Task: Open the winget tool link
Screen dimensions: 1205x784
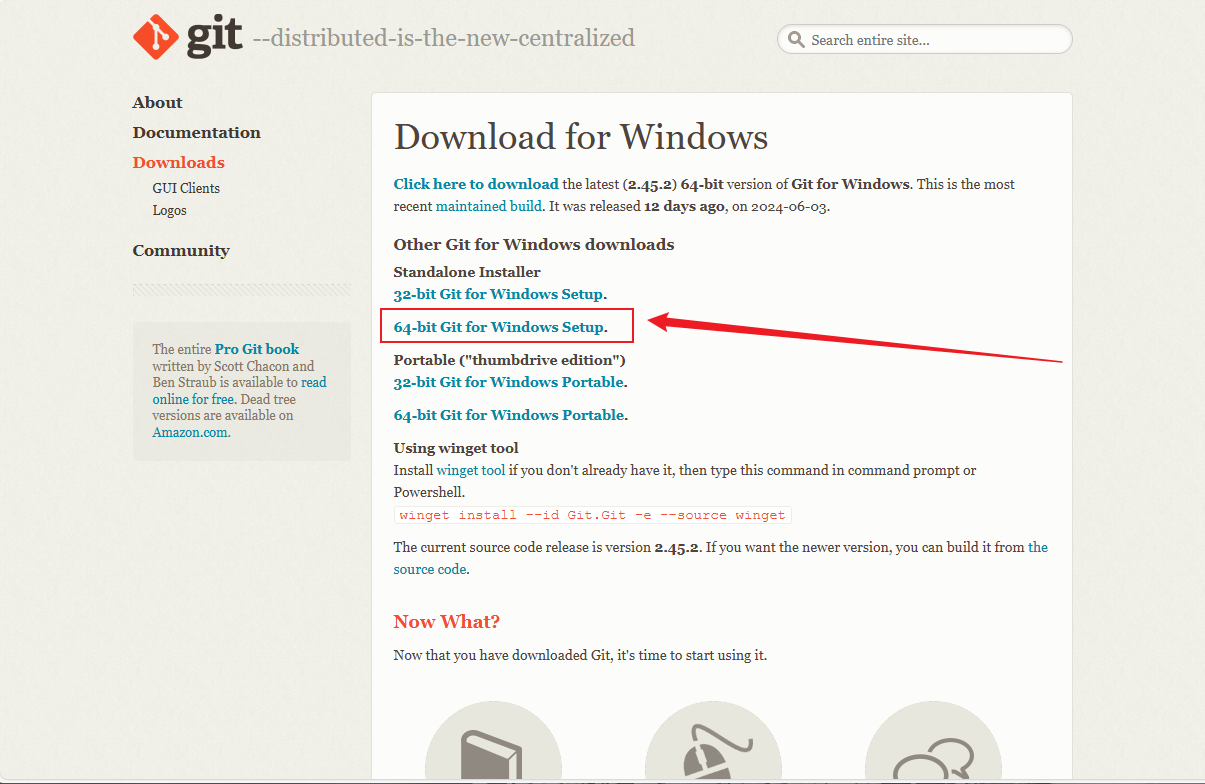Action: point(471,470)
